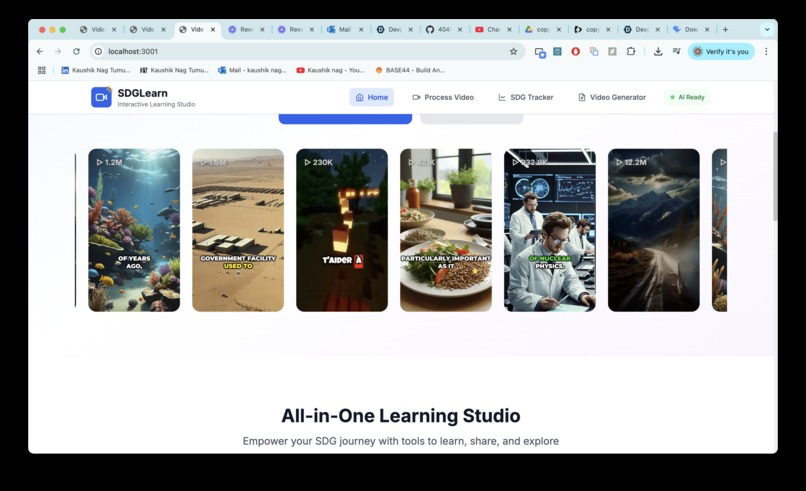
Task: Open the bookmarks bar apps grid icon
Action: coord(42,70)
